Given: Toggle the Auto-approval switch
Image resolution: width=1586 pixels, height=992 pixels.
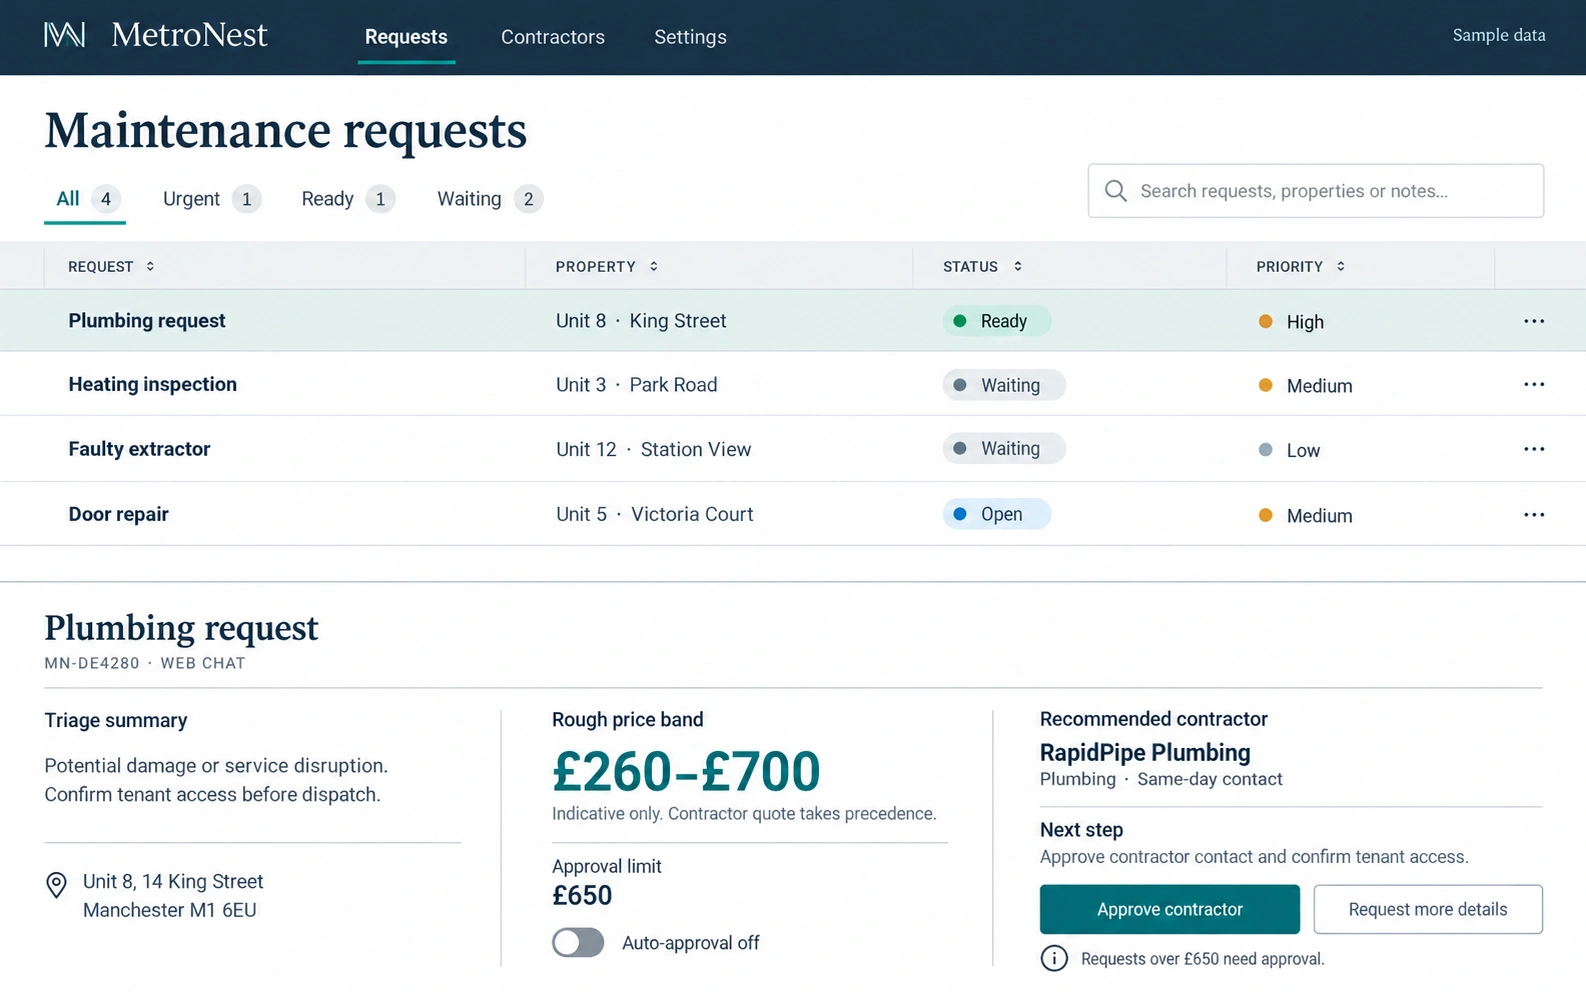Looking at the screenshot, I should coord(578,942).
